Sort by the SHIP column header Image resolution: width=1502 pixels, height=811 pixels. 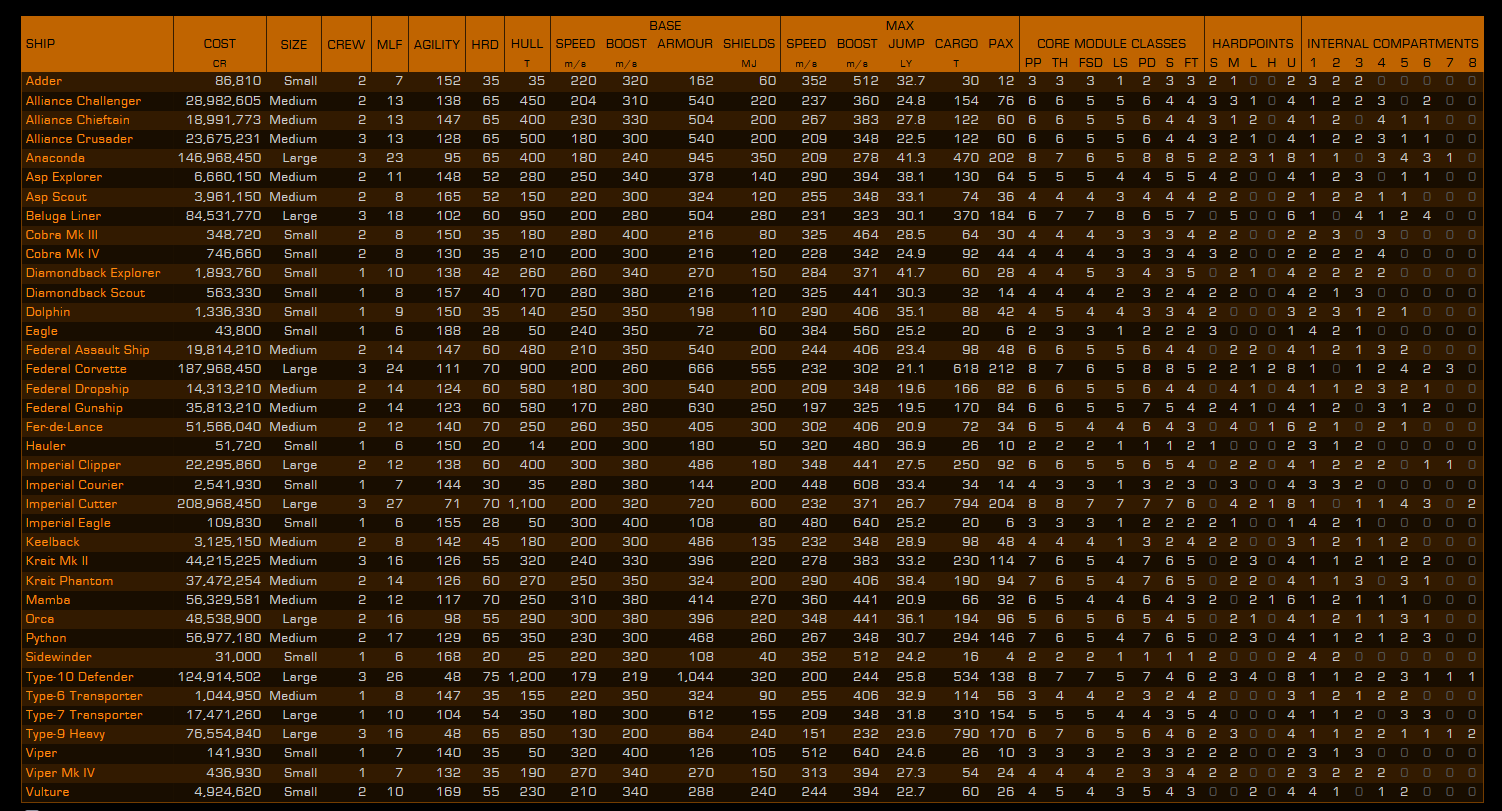[41, 44]
